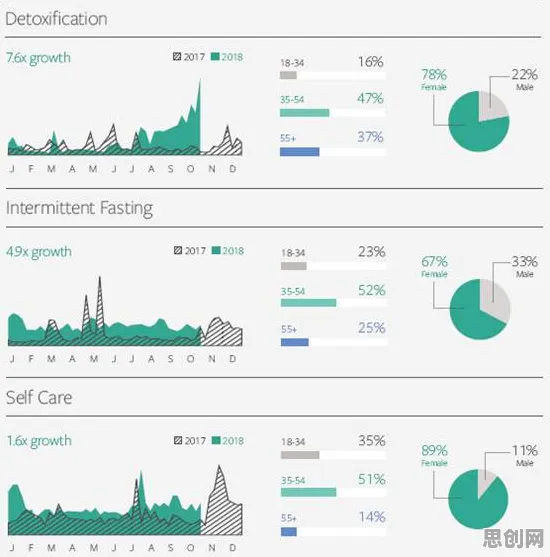Click the Intermittent Fasting section heading

[x=79, y=208]
